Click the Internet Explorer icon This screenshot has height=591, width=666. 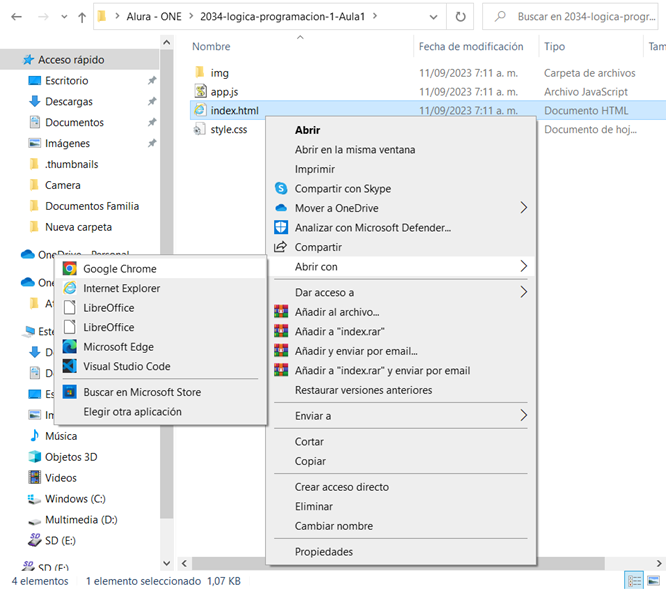coord(70,289)
